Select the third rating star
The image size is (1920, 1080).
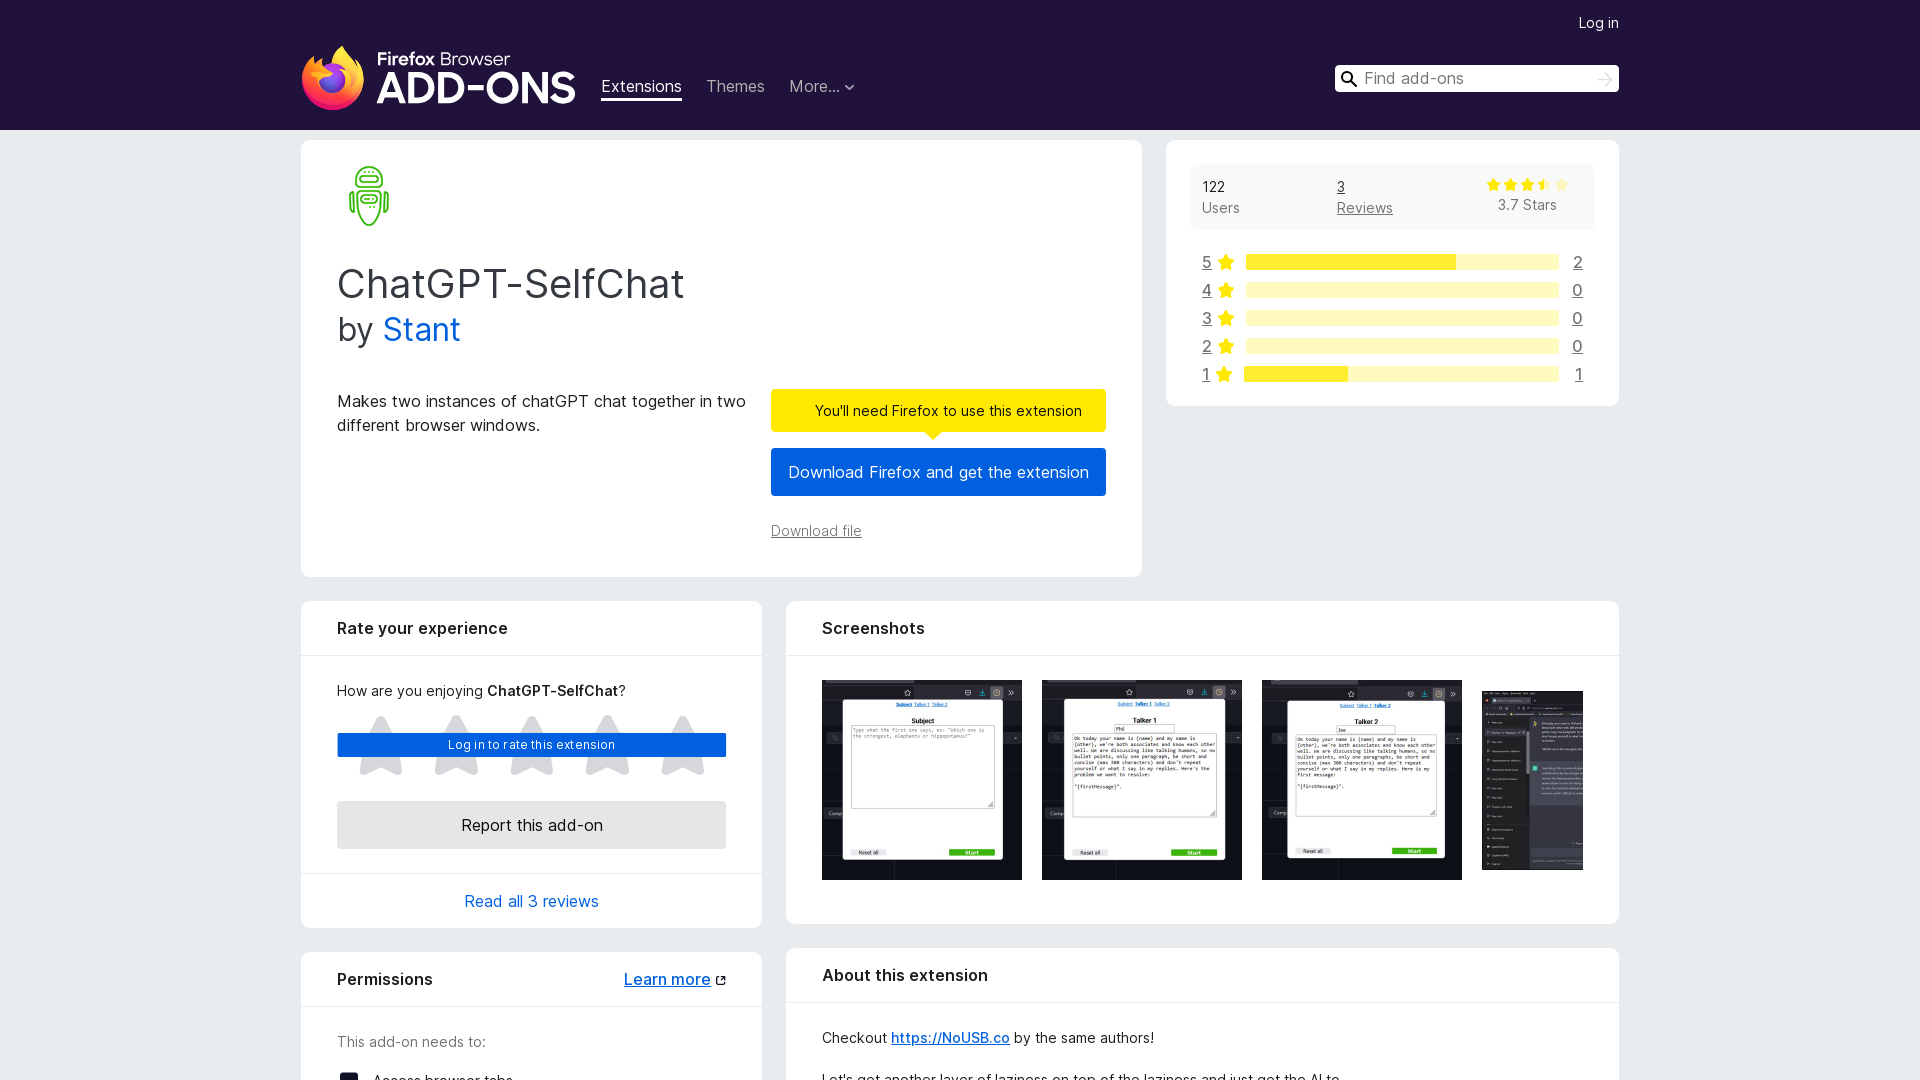[x=532, y=745]
